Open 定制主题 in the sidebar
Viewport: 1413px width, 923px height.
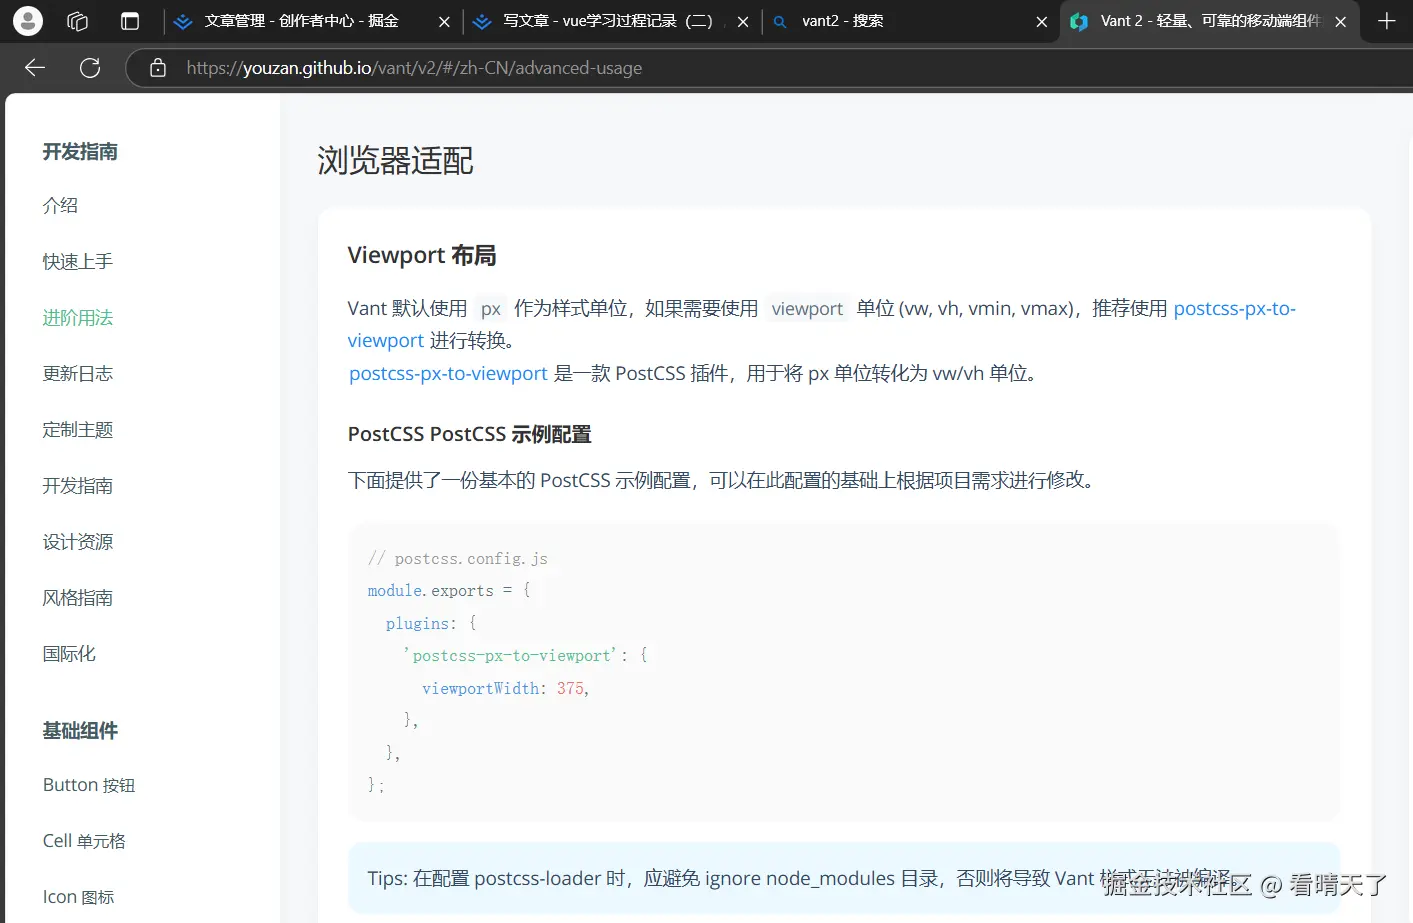(77, 429)
